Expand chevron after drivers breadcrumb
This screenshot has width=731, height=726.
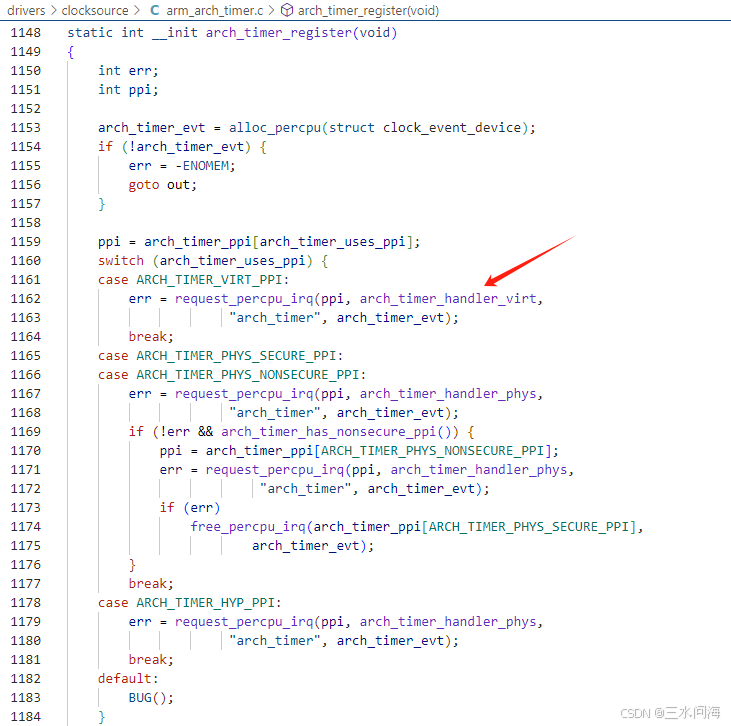54,10
